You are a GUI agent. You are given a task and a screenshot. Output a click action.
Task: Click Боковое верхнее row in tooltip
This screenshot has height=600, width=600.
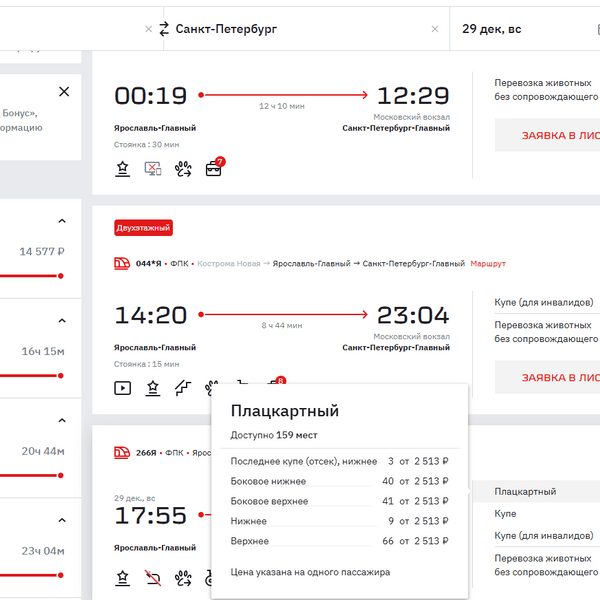[339, 501]
